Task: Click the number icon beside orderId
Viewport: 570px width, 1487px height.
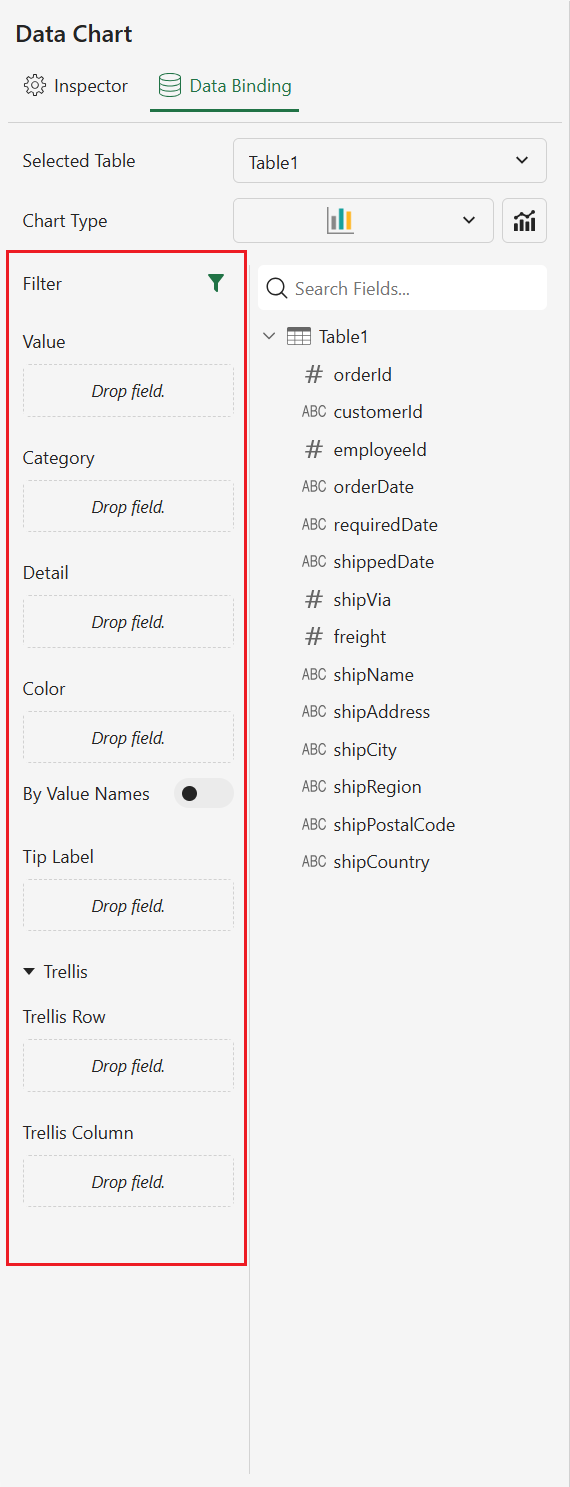Action: [x=314, y=375]
